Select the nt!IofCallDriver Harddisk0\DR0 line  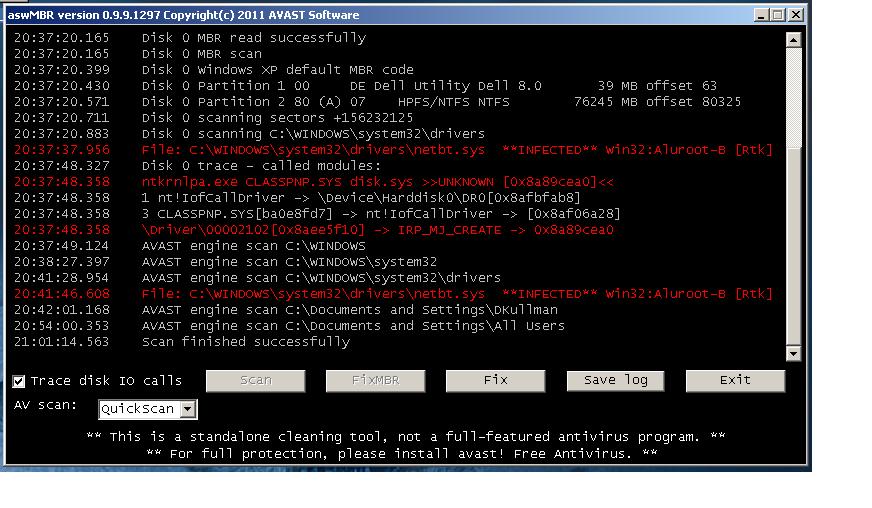point(297,198)
